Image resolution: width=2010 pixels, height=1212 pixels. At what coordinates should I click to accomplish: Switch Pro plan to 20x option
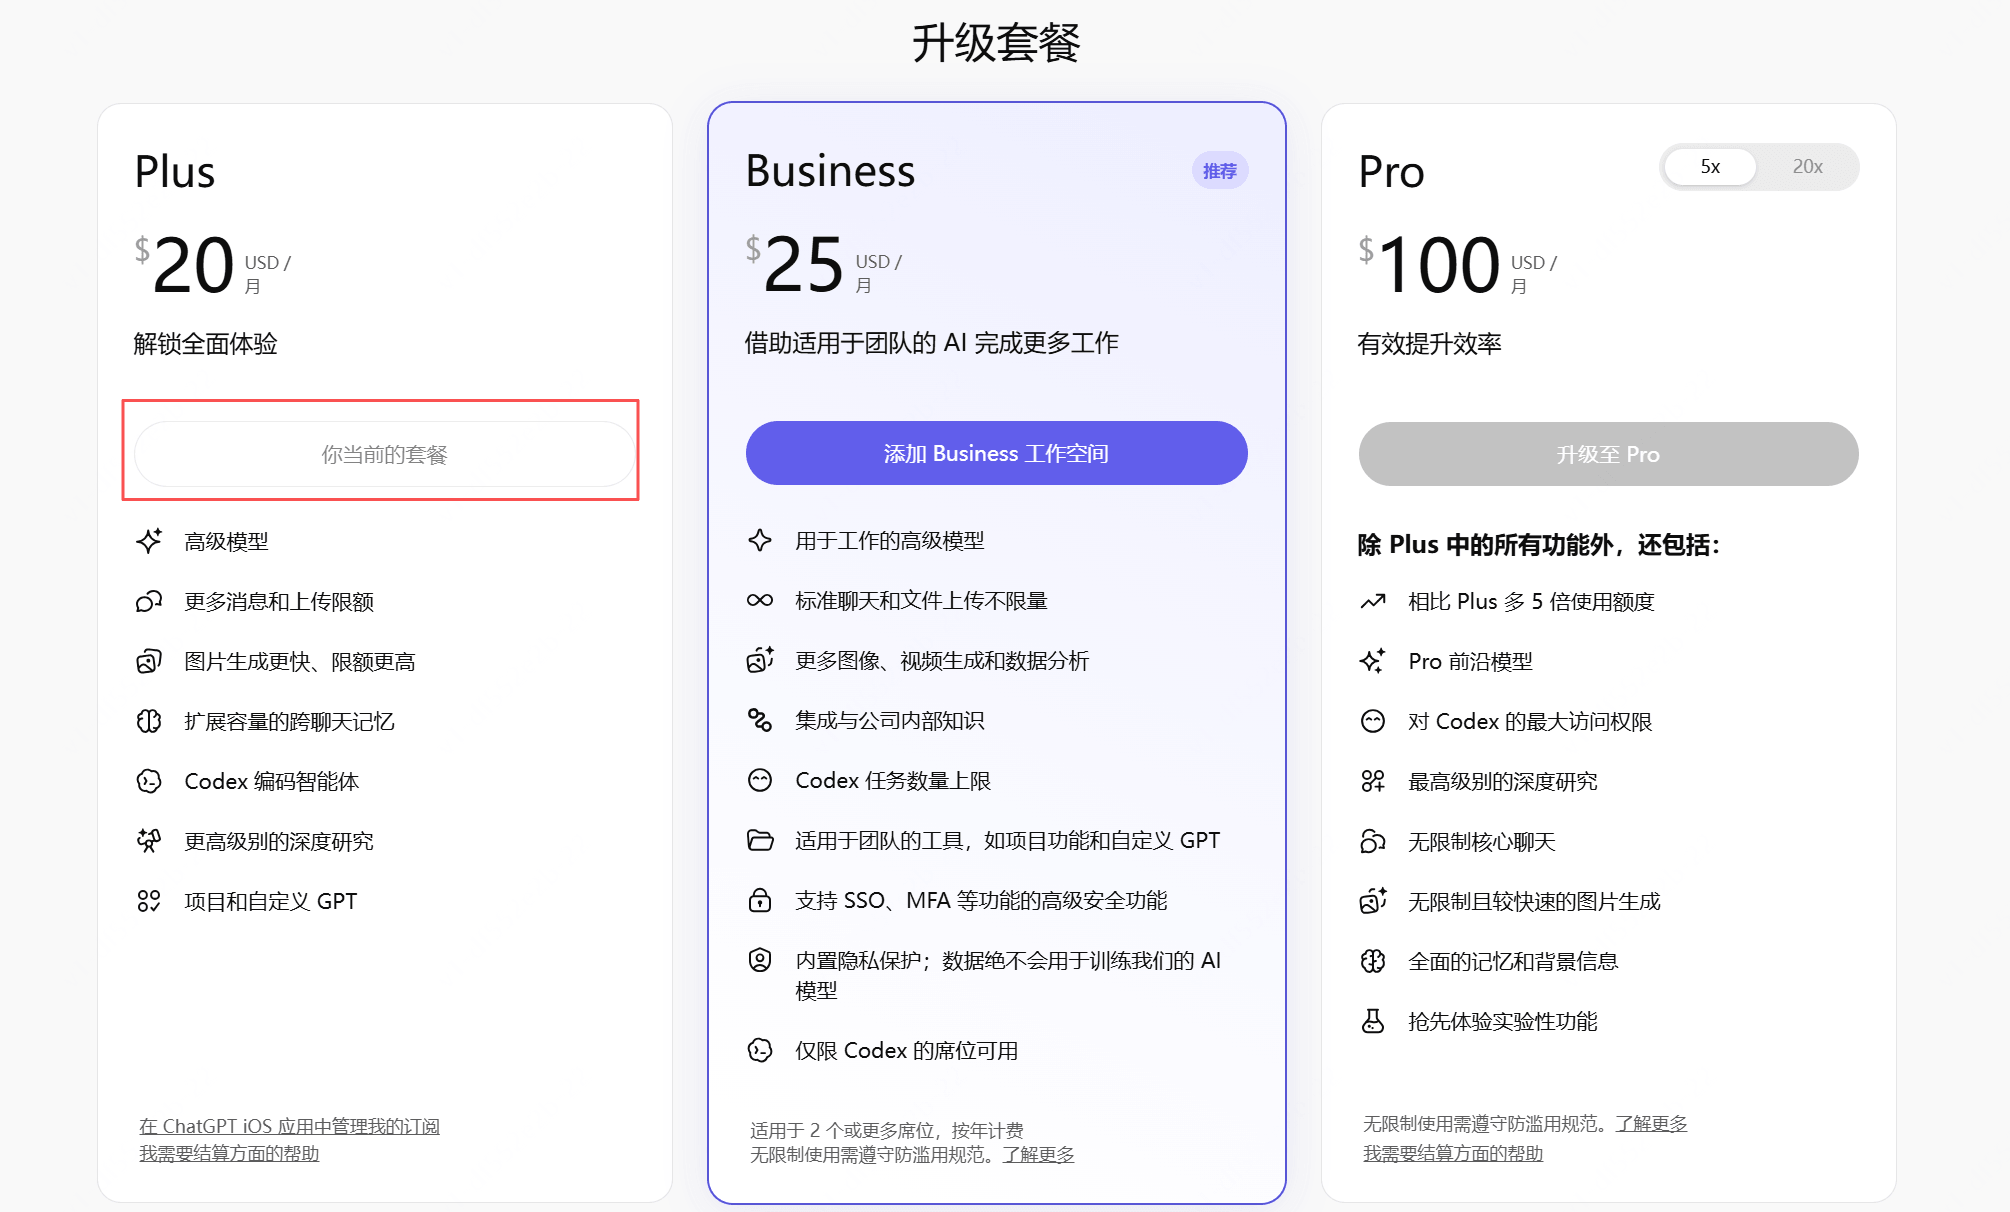(x=1807, y=167)
